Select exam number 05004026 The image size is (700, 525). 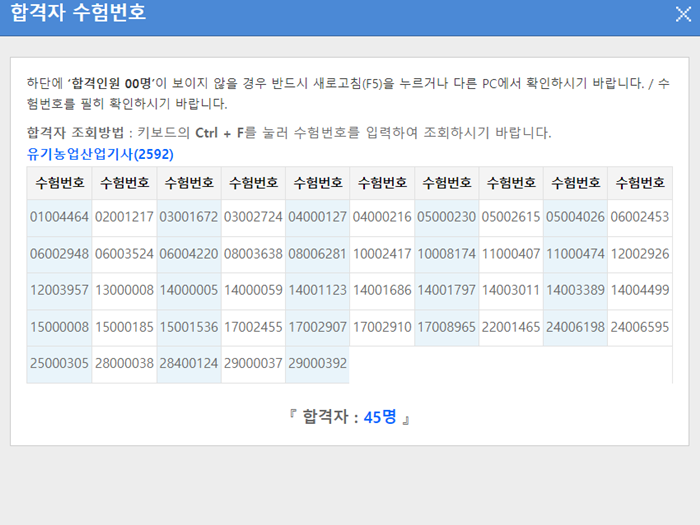(575, 217)
